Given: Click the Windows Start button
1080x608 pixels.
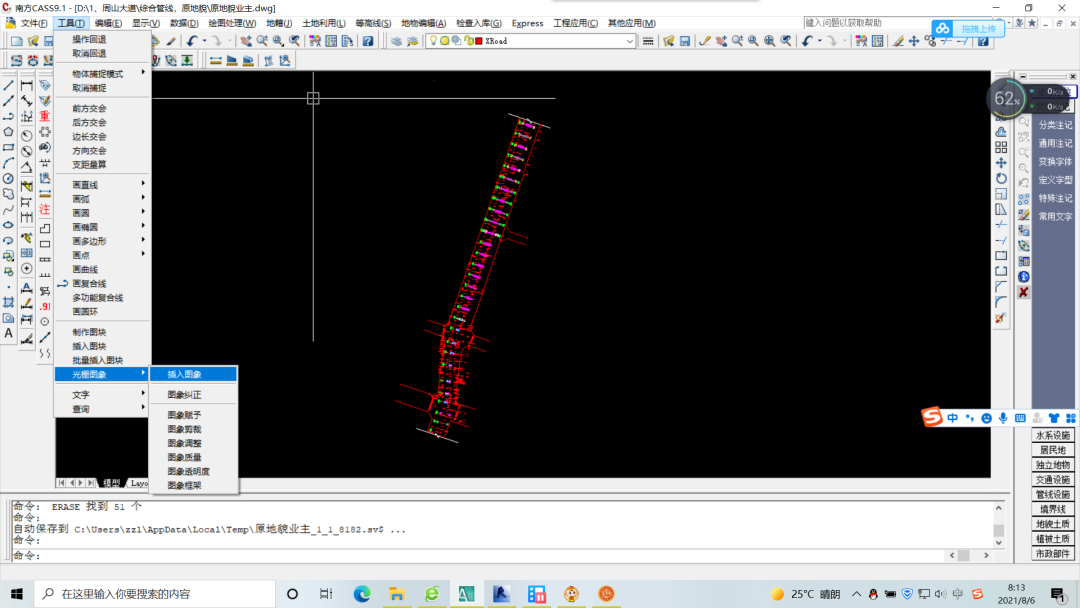Looking at the screenshot, I should 17,594.
